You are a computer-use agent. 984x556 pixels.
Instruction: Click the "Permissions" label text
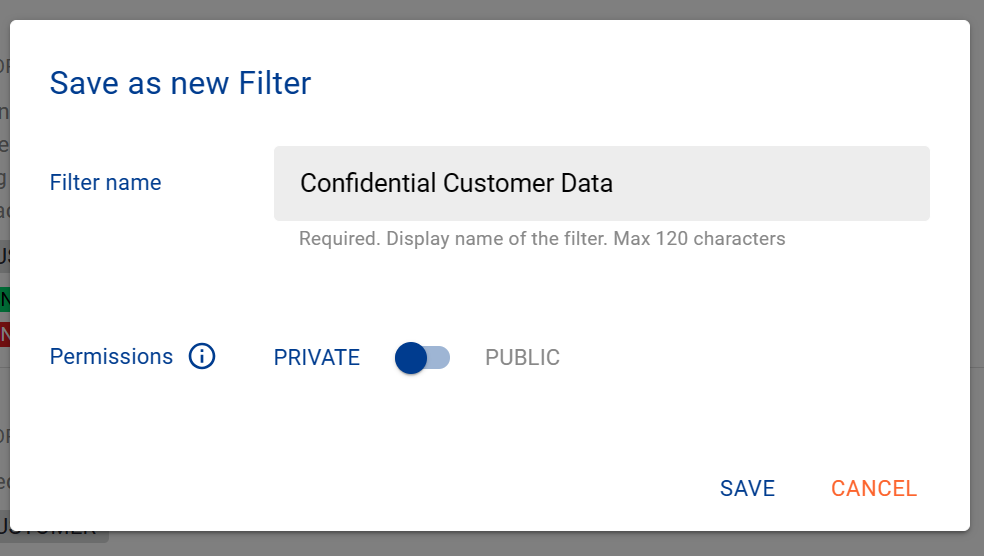[111, 356]
